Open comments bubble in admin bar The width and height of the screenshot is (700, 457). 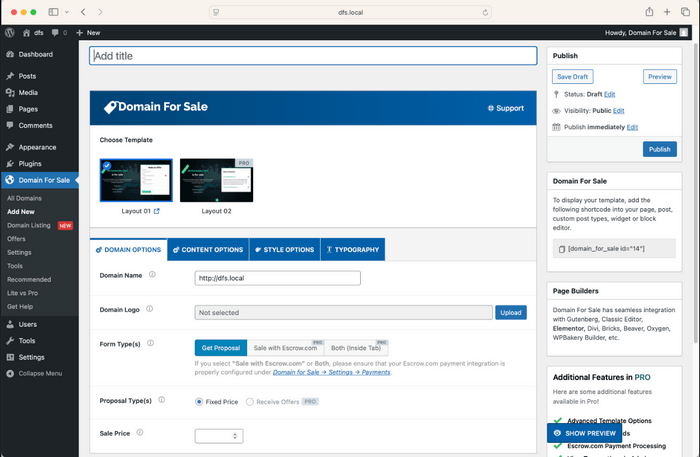(59, 33)
